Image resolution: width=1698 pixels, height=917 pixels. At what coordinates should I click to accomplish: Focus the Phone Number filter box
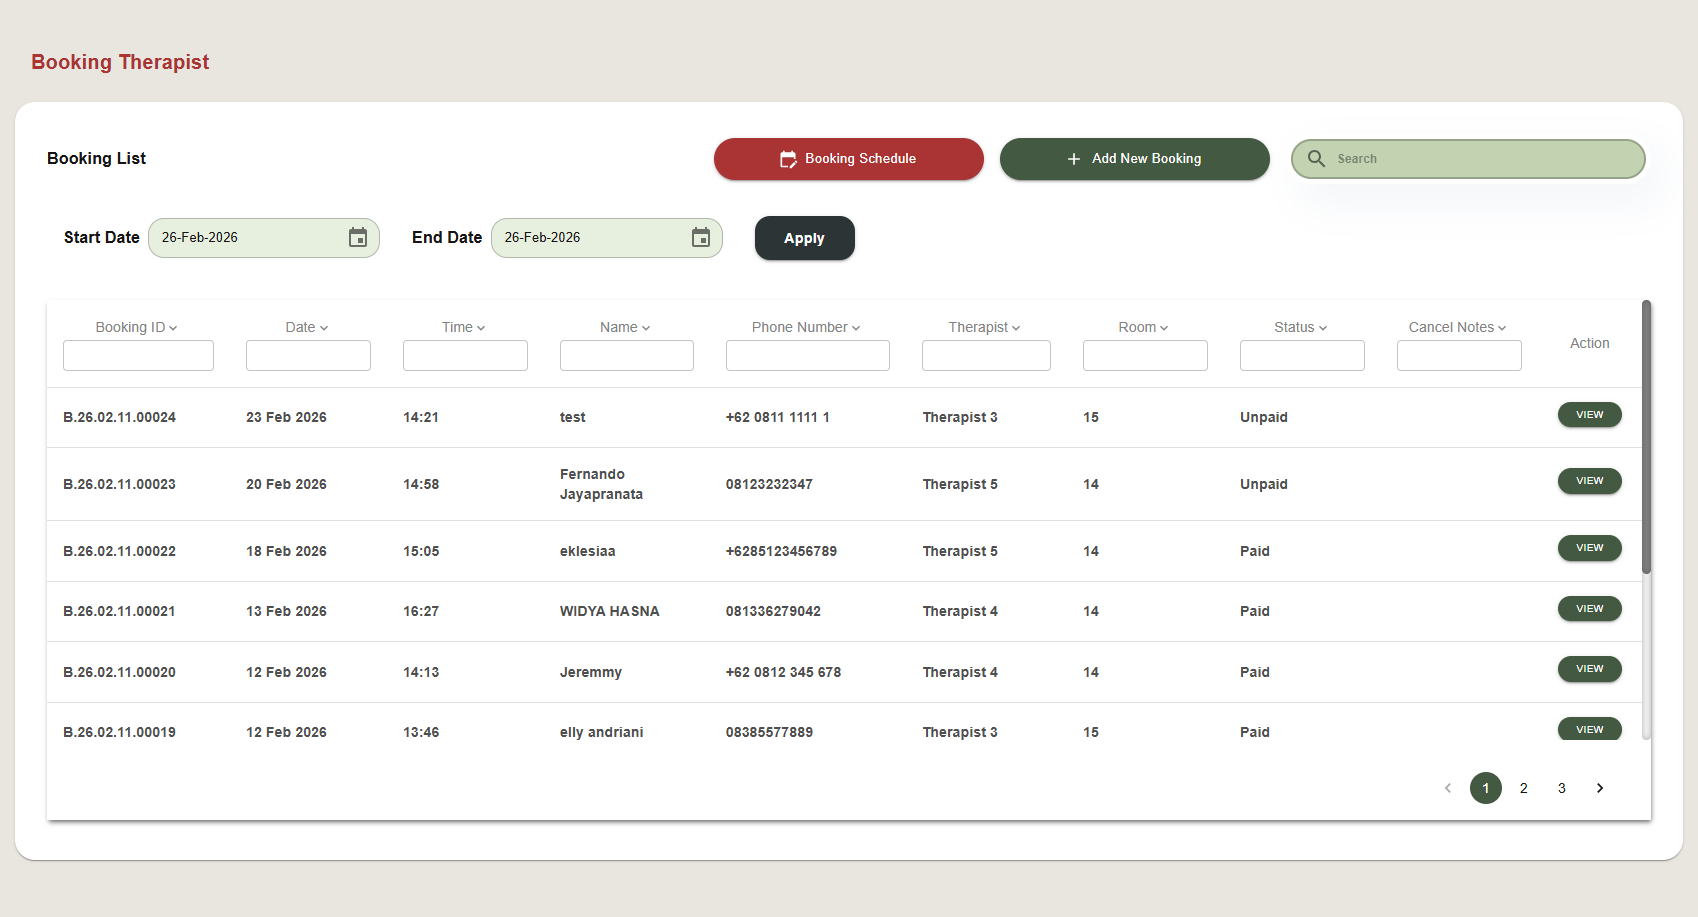808,355
